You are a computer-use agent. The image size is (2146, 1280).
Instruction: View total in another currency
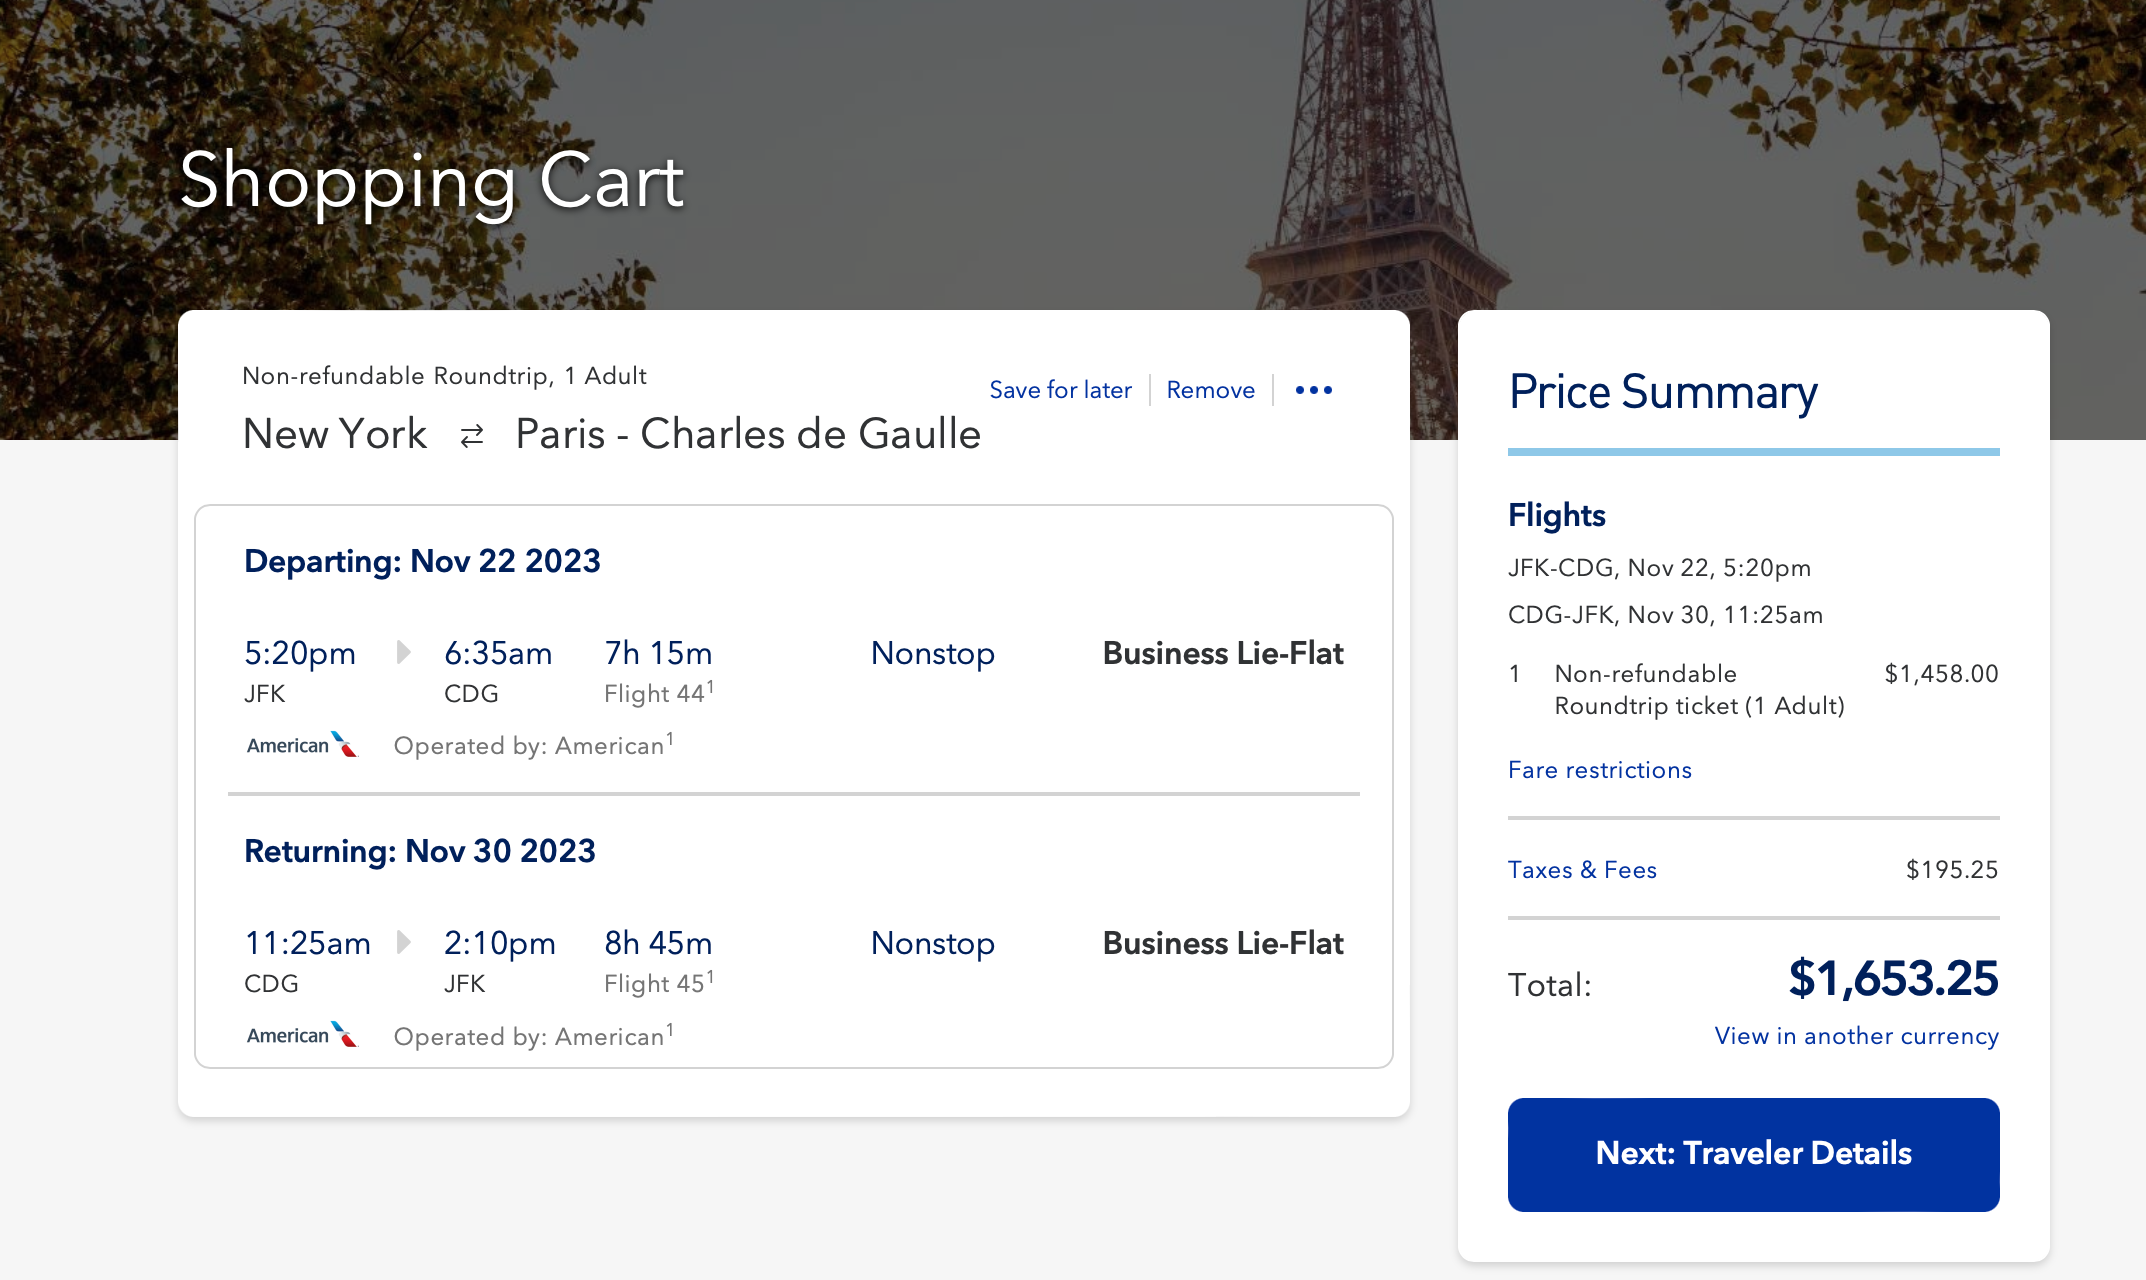click(1856, 1036)
